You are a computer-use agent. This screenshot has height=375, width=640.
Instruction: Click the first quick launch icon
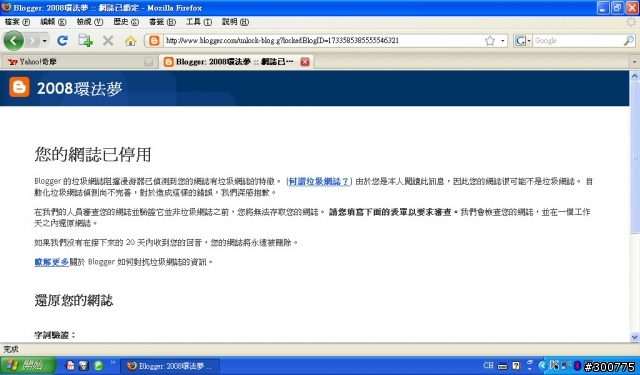click(70, 365)
